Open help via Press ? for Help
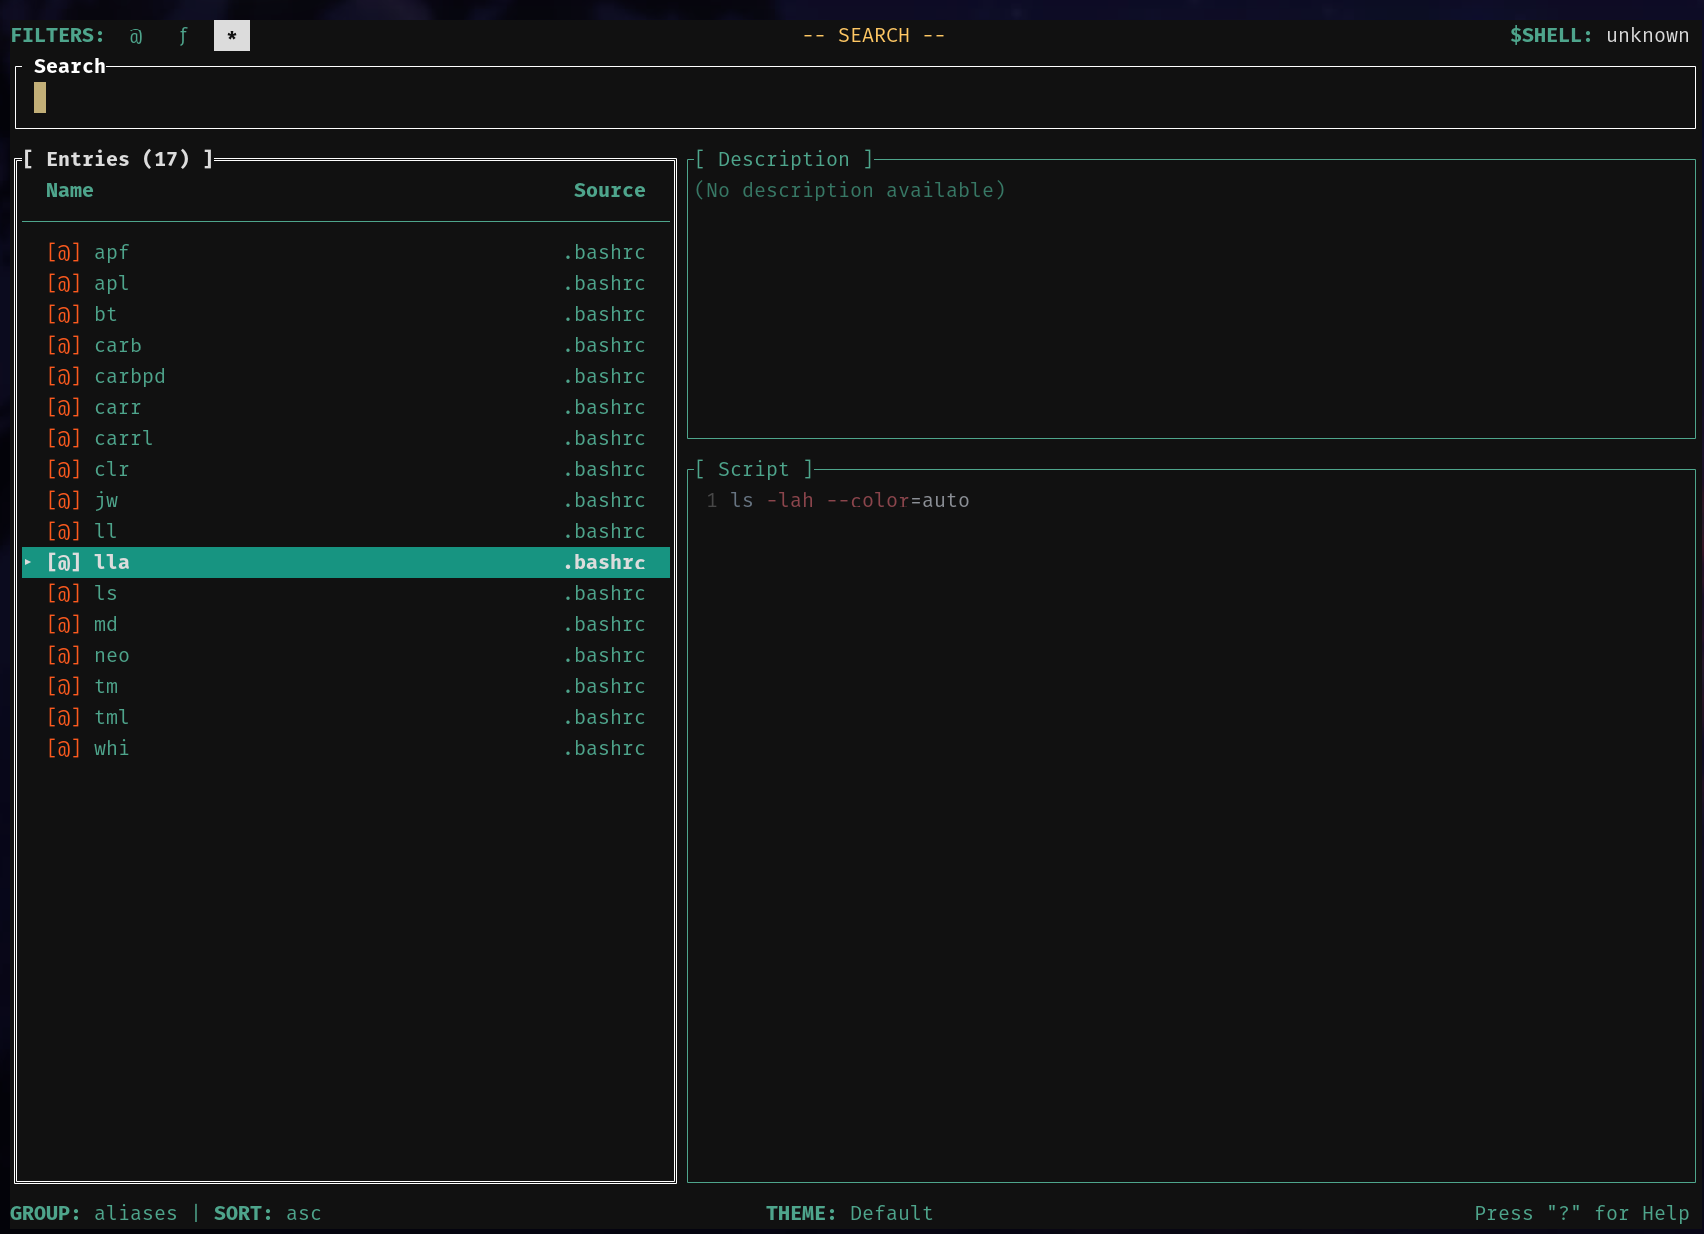Screen dimensions: 1704x1234 click(1581, 1213)
